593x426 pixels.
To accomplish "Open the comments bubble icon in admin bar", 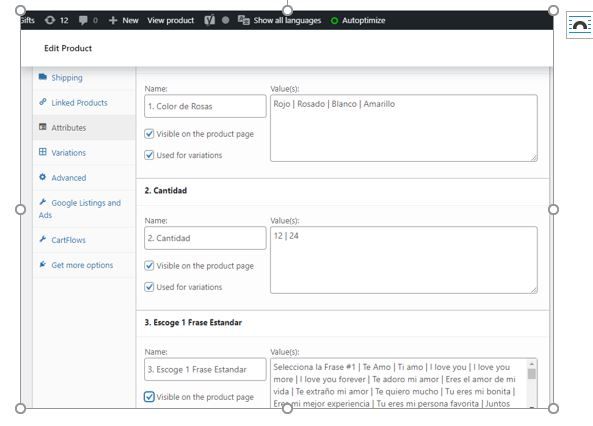I will point(83,20).
